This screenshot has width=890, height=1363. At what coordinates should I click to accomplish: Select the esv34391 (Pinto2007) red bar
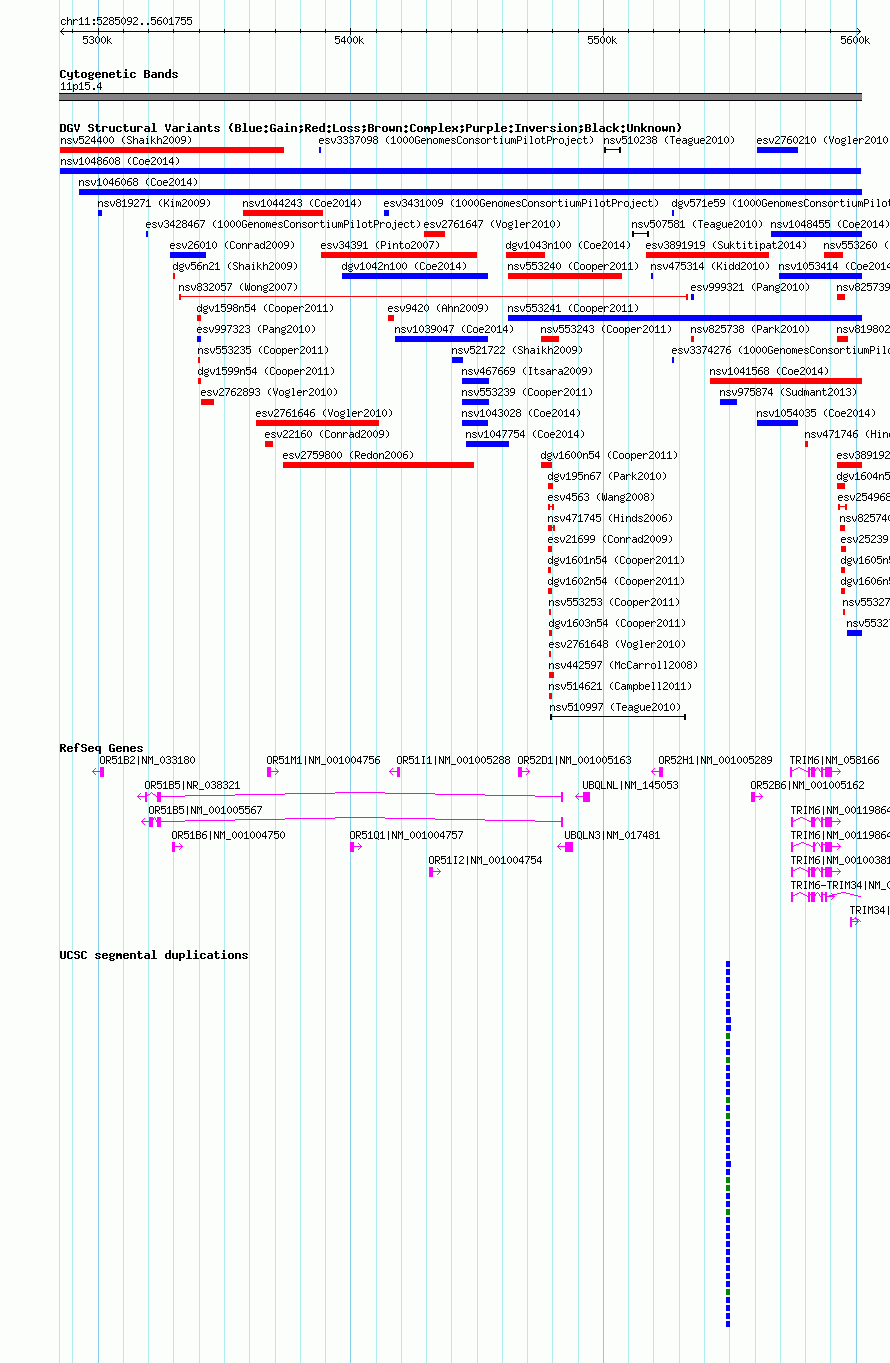click(399, 255)
